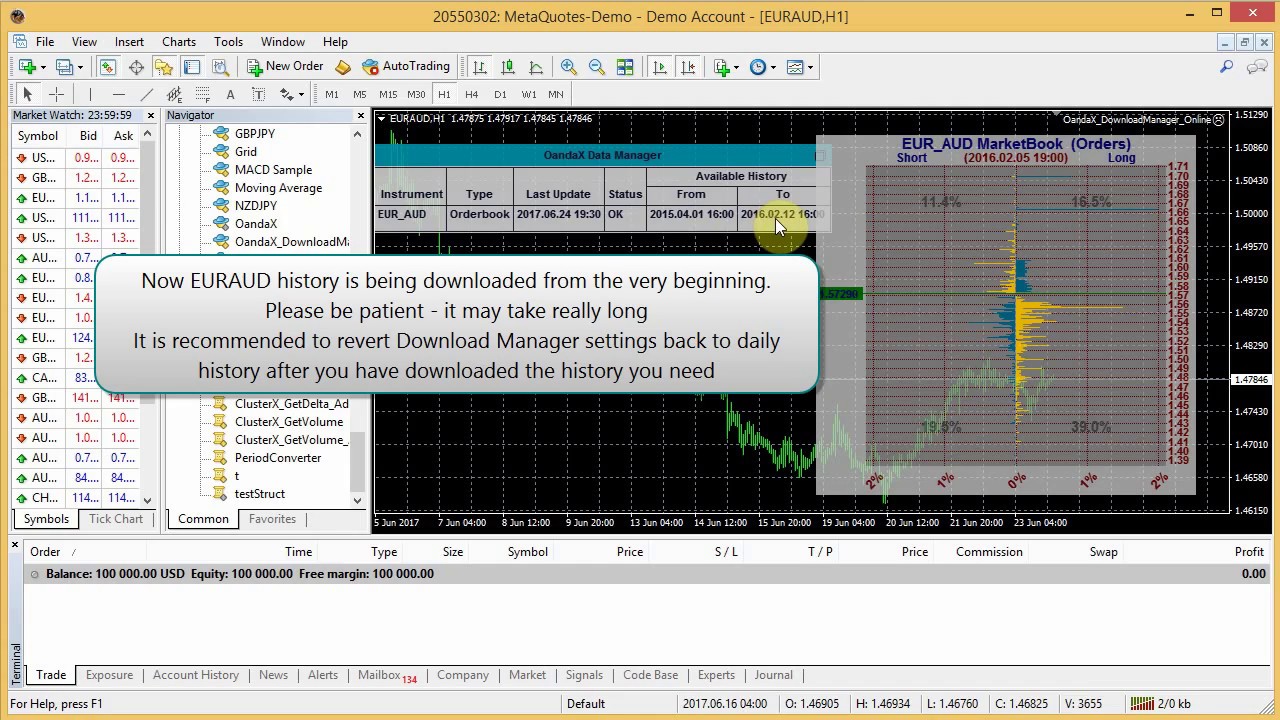The width and height of the screenshot is (1280, 720).
Task: Select the text label T tool
Action: (258, 94)
